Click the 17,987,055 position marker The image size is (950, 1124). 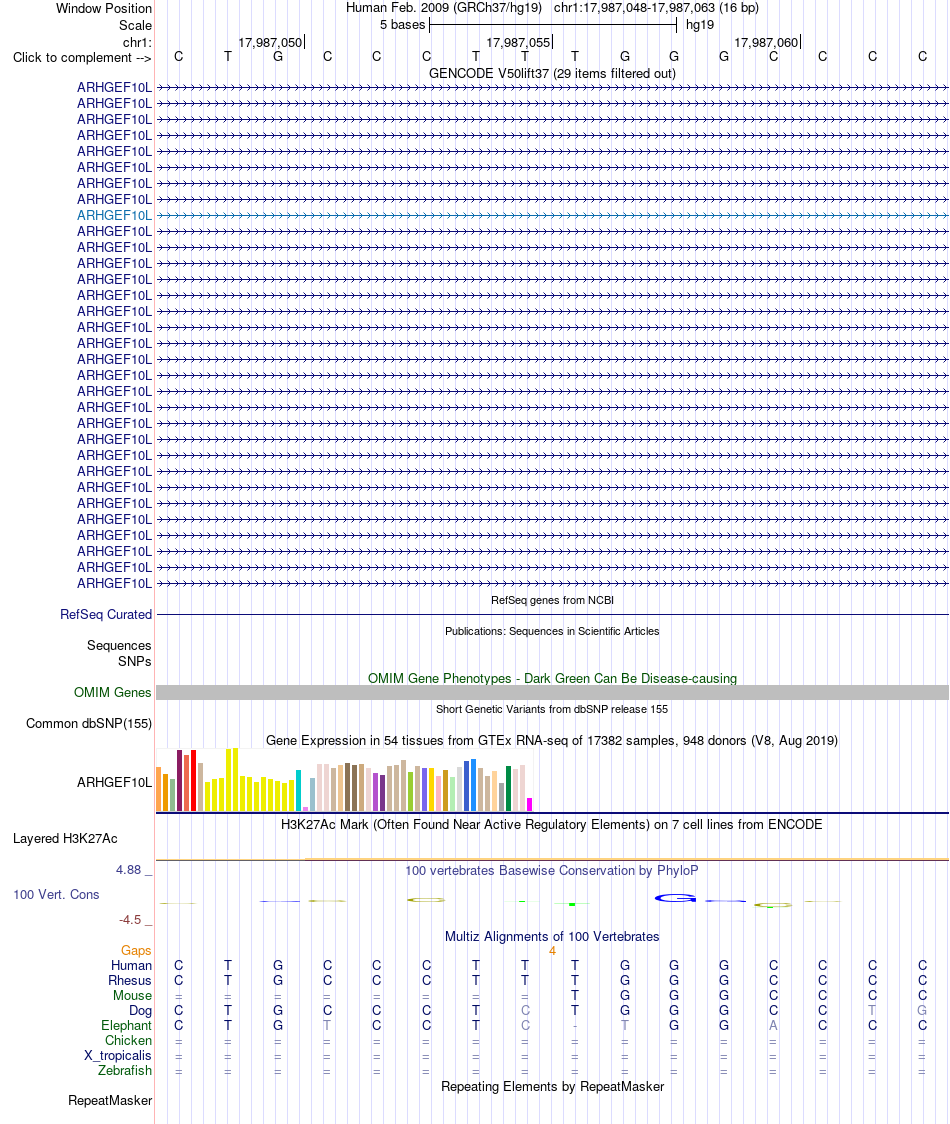(518, 42)
